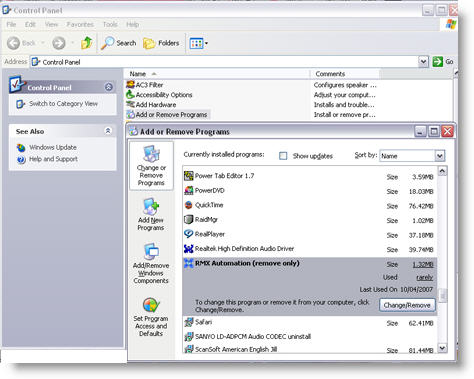Toggle the Show updates checkbox

(x=283, y=156)
